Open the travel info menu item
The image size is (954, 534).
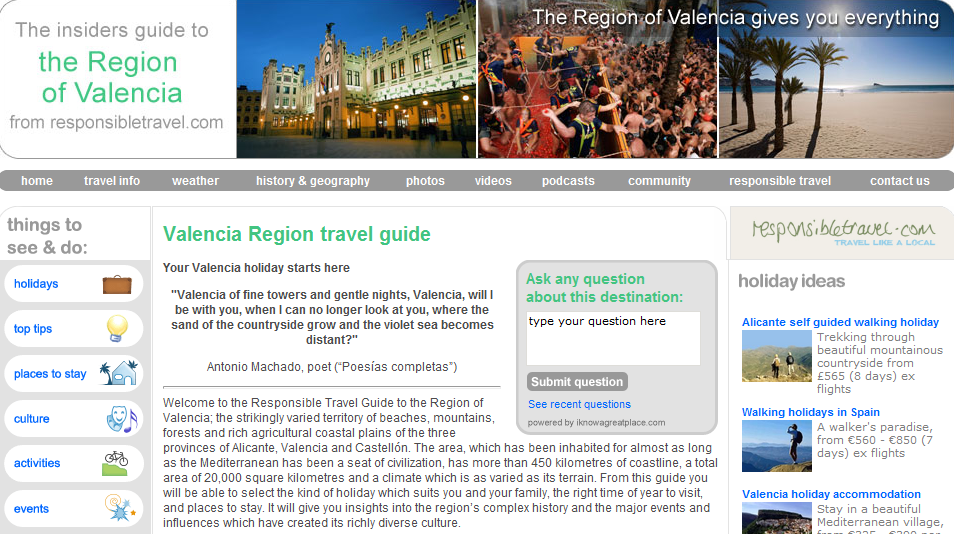(x=112, y=181)
